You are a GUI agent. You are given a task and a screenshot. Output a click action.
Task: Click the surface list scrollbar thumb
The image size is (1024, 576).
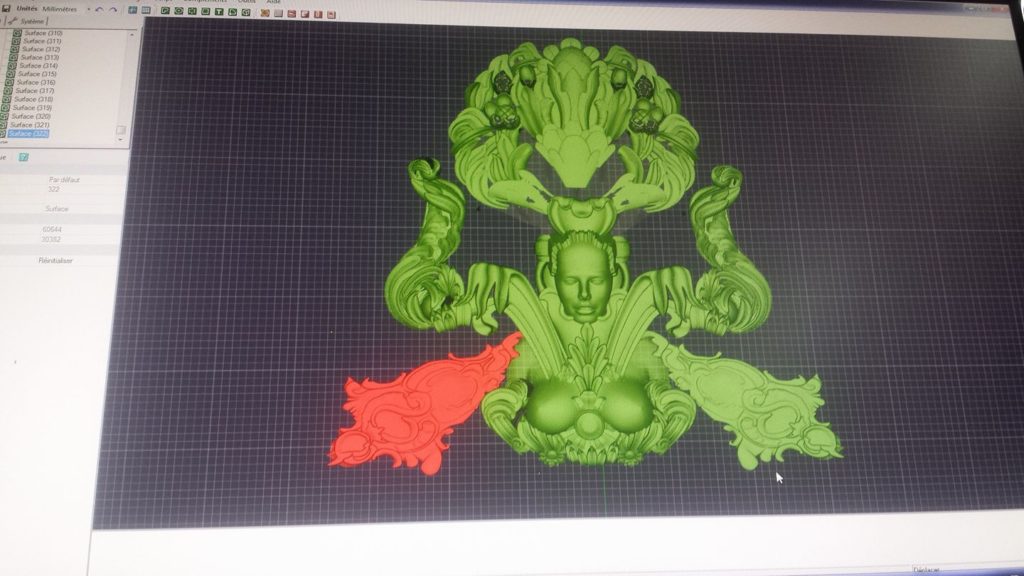pyautogui.click(x=121, y=130)
